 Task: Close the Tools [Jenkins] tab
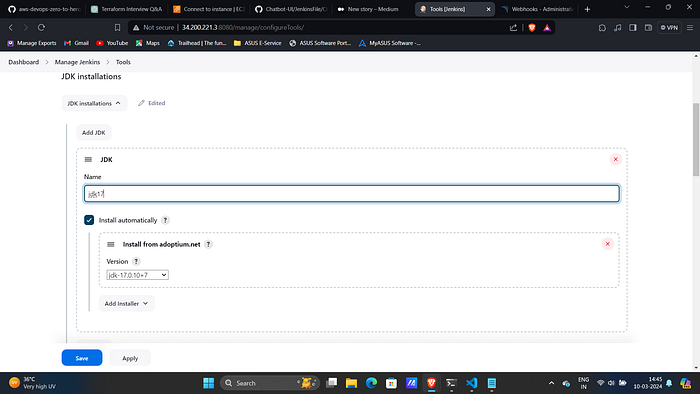point(488,9)
